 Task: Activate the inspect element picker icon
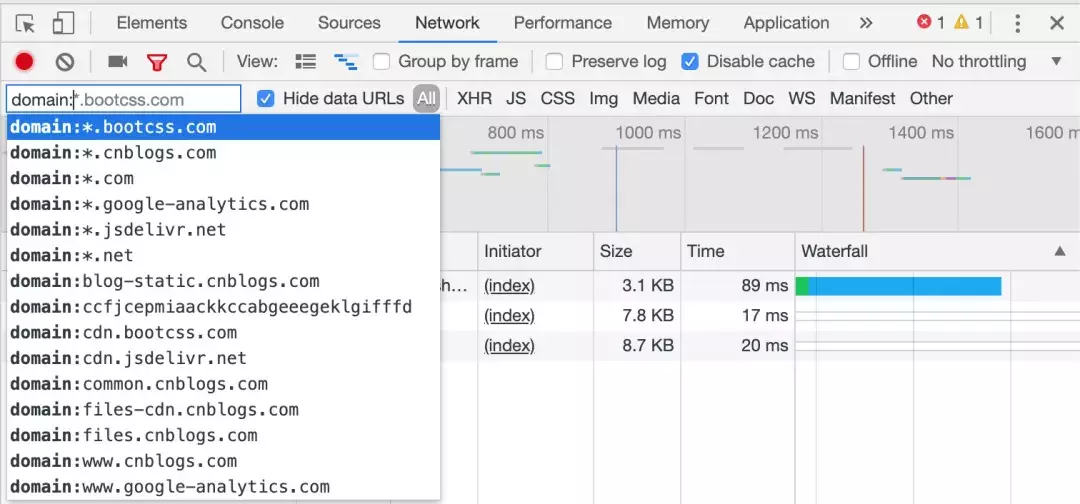[x=25, y=23]
